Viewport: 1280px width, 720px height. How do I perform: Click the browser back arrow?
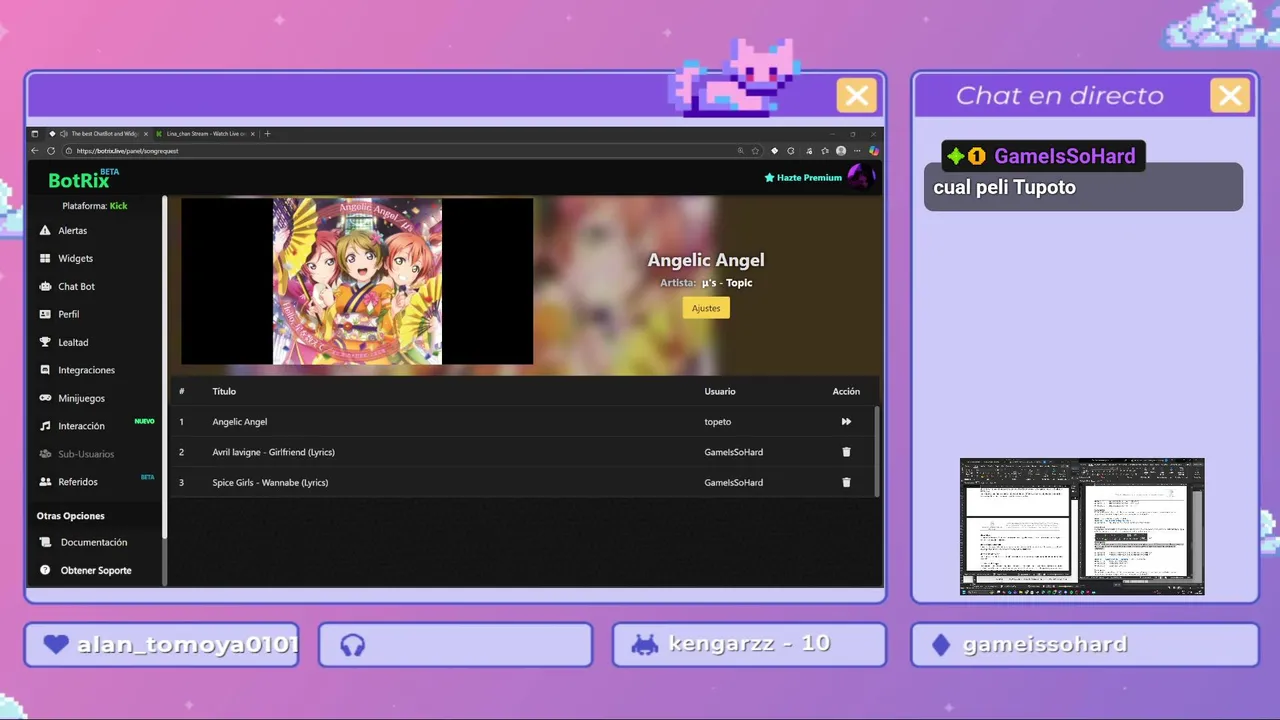pyautogui.click(x=35, y=151)
